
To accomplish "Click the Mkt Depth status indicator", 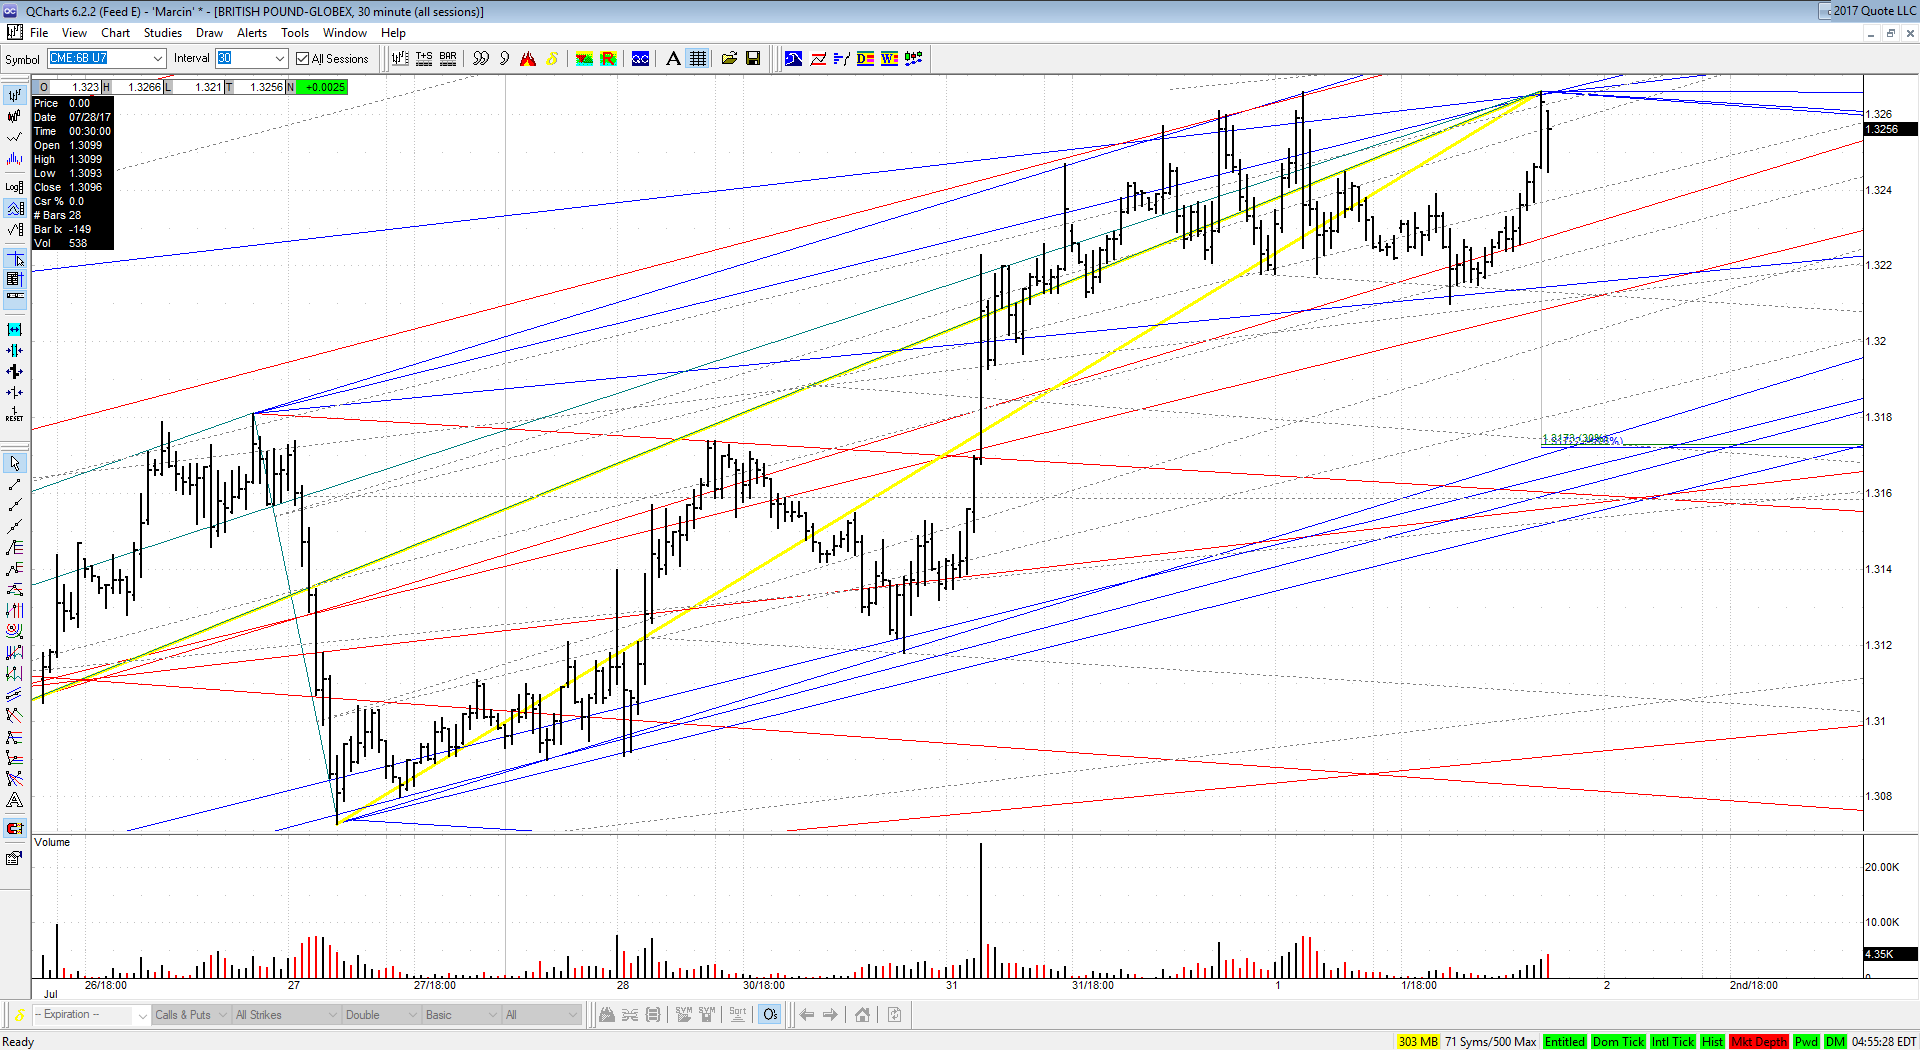I will pyautogui.click(x=1758, y=1042).
